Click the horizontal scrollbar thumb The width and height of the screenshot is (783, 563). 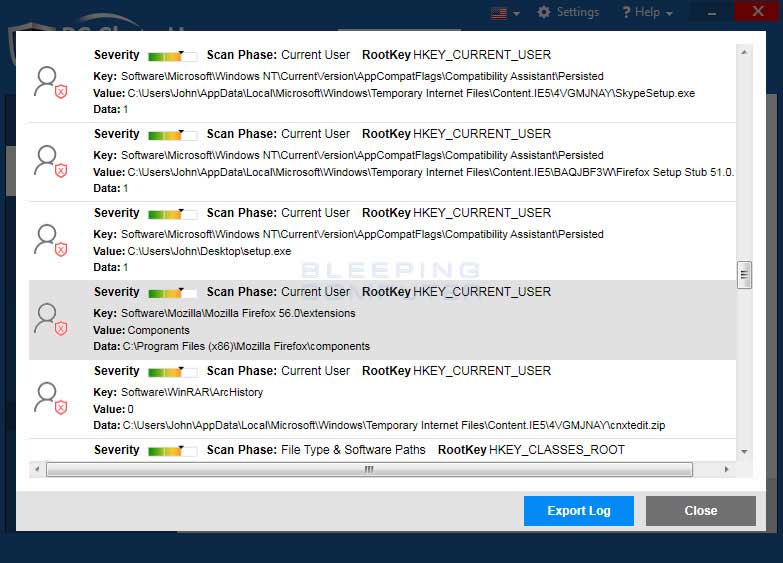pos(368,469)
